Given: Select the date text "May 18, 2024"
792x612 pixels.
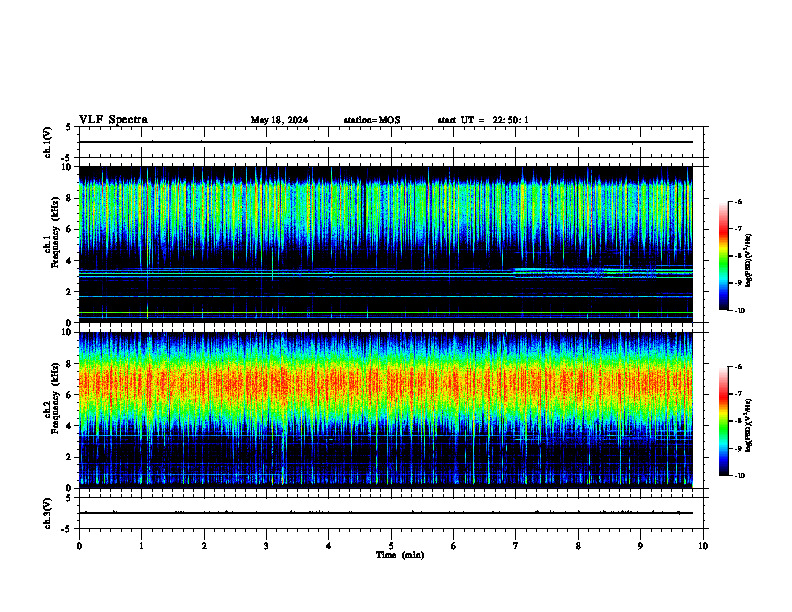Looking at the screenshot, I should 279,120.
